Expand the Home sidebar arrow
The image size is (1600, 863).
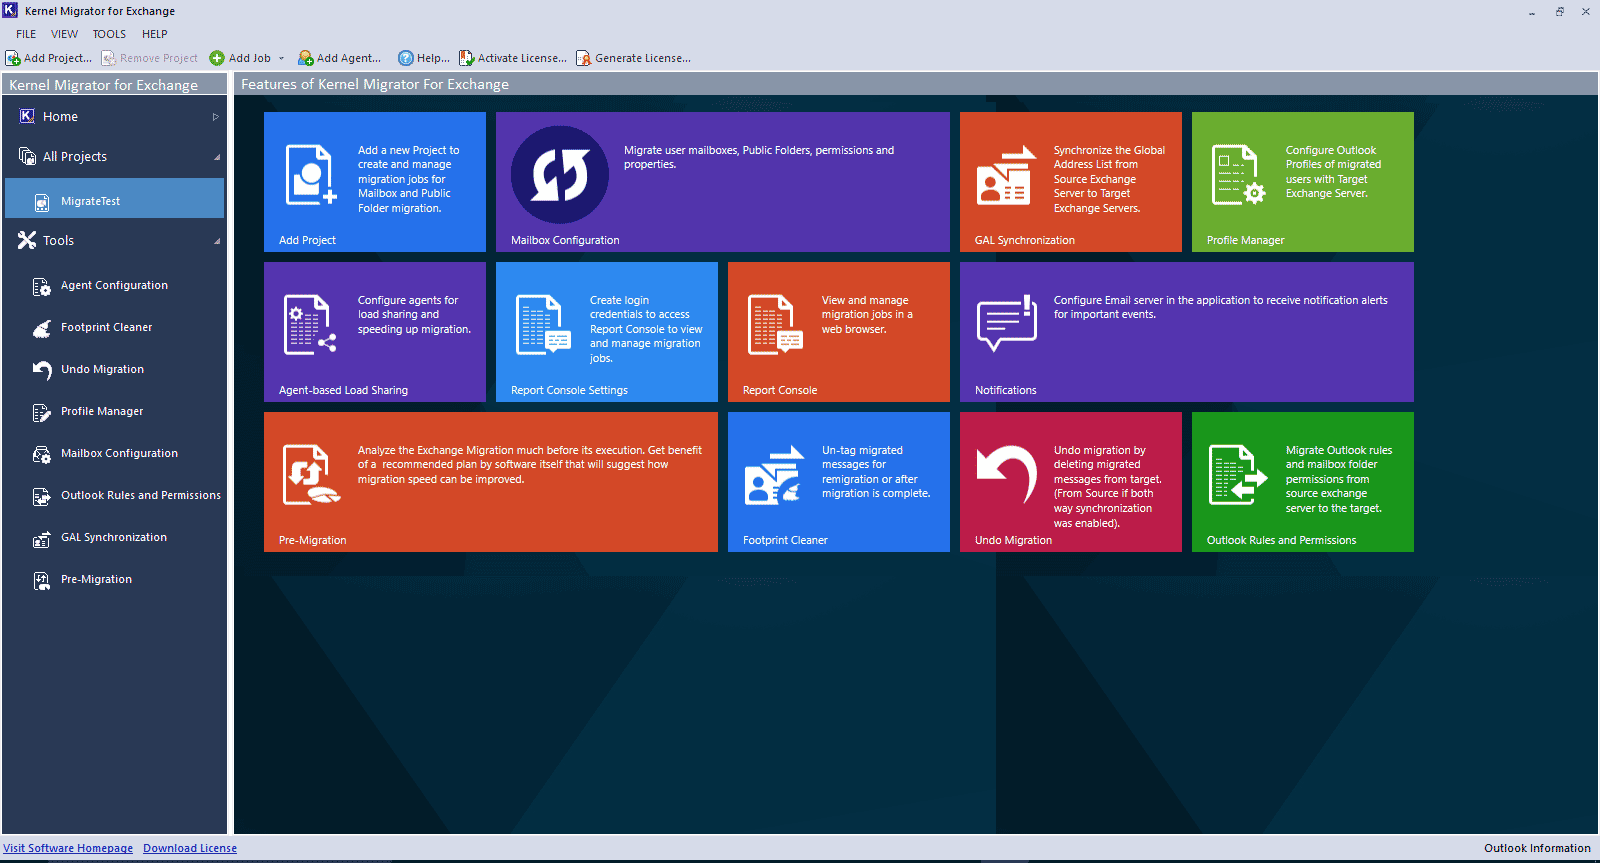click(x=215, y=117)
